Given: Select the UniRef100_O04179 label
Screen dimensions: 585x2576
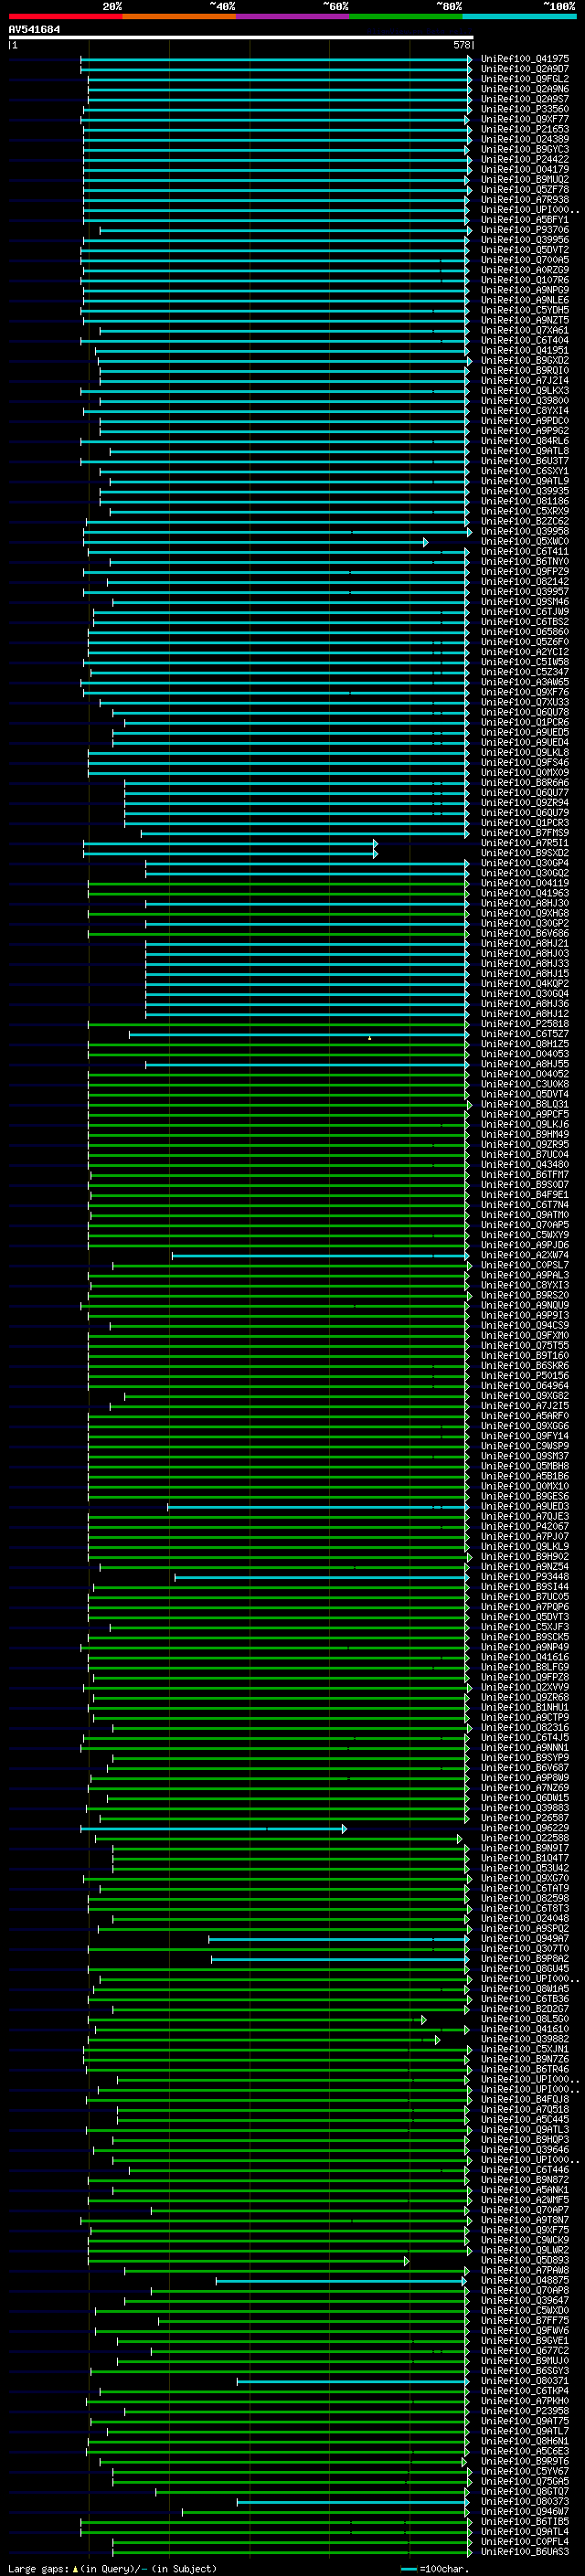Looking at the screenshot, I should point(525,169).
